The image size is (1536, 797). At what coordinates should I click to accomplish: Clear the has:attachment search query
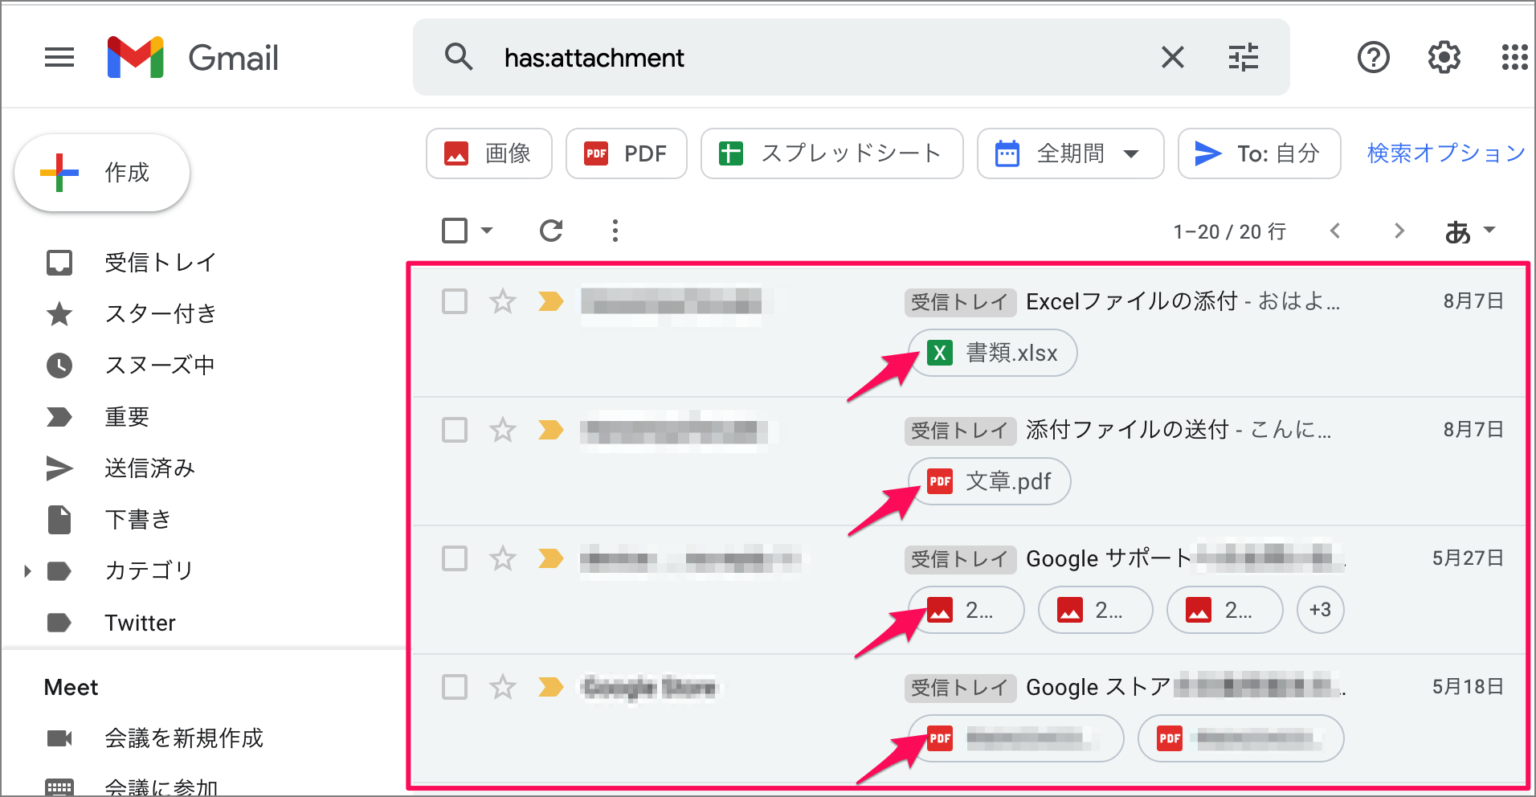1172,58
